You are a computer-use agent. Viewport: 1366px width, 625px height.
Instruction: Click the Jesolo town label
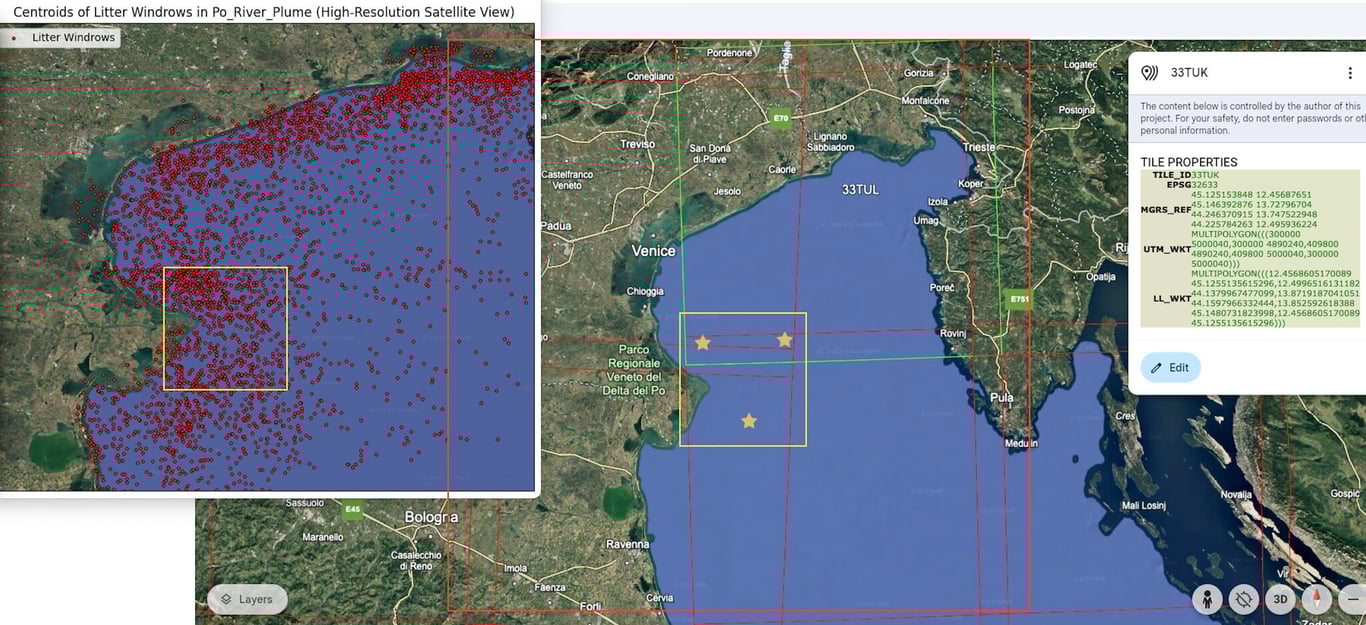pyautogui.click(x=727, y=191)
